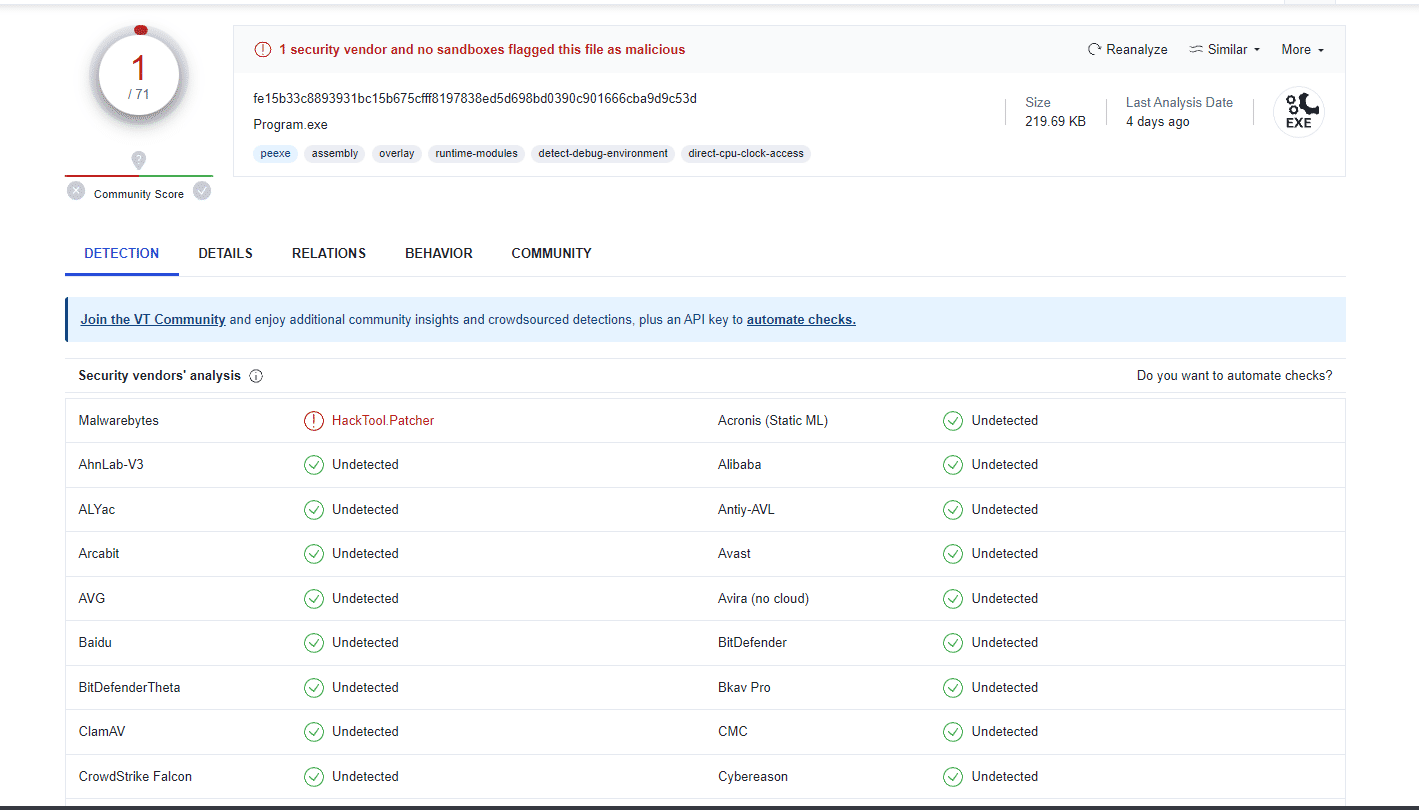Click the Avira (no cloud) check icon
1419x810 pixels.
coord(953,599)
